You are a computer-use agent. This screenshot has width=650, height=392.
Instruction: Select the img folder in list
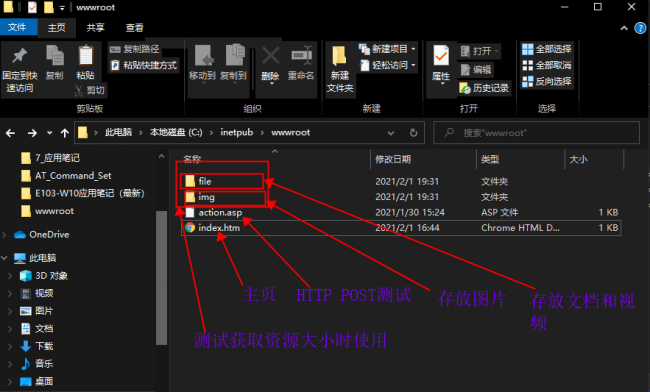tap(206, 197)
